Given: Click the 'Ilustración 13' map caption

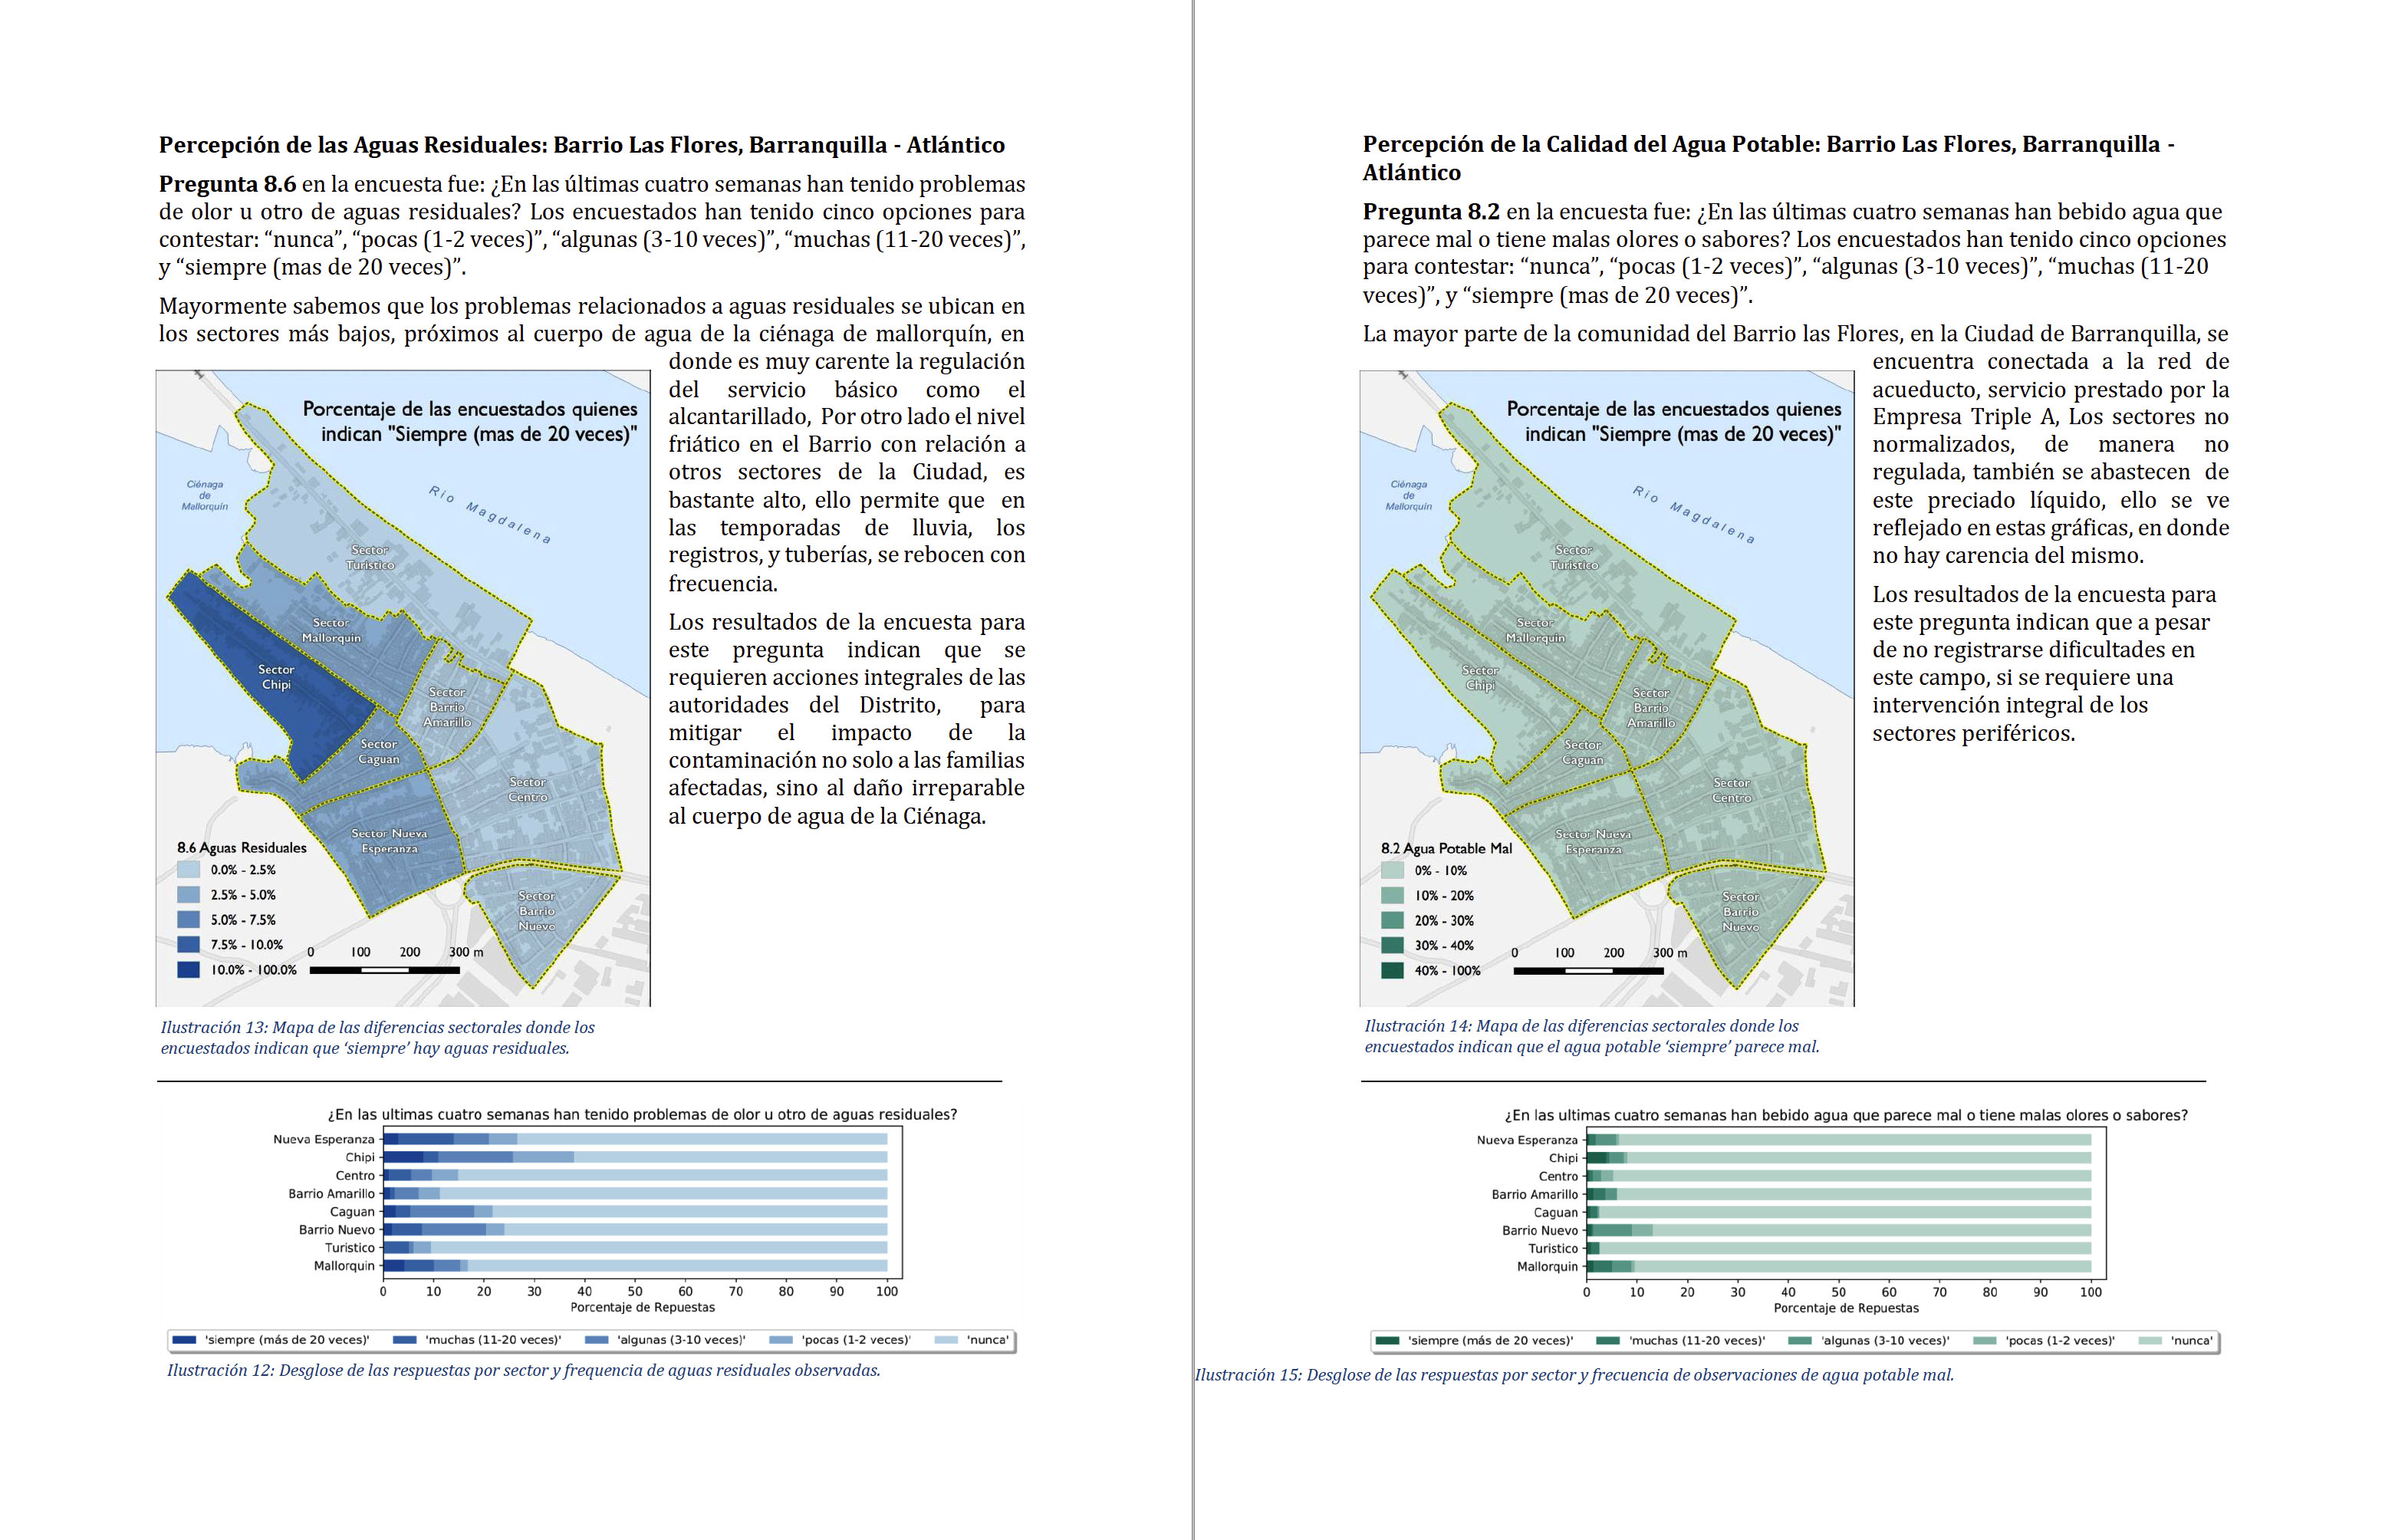Looking at the screenshot, I should tap(377, 1037).
